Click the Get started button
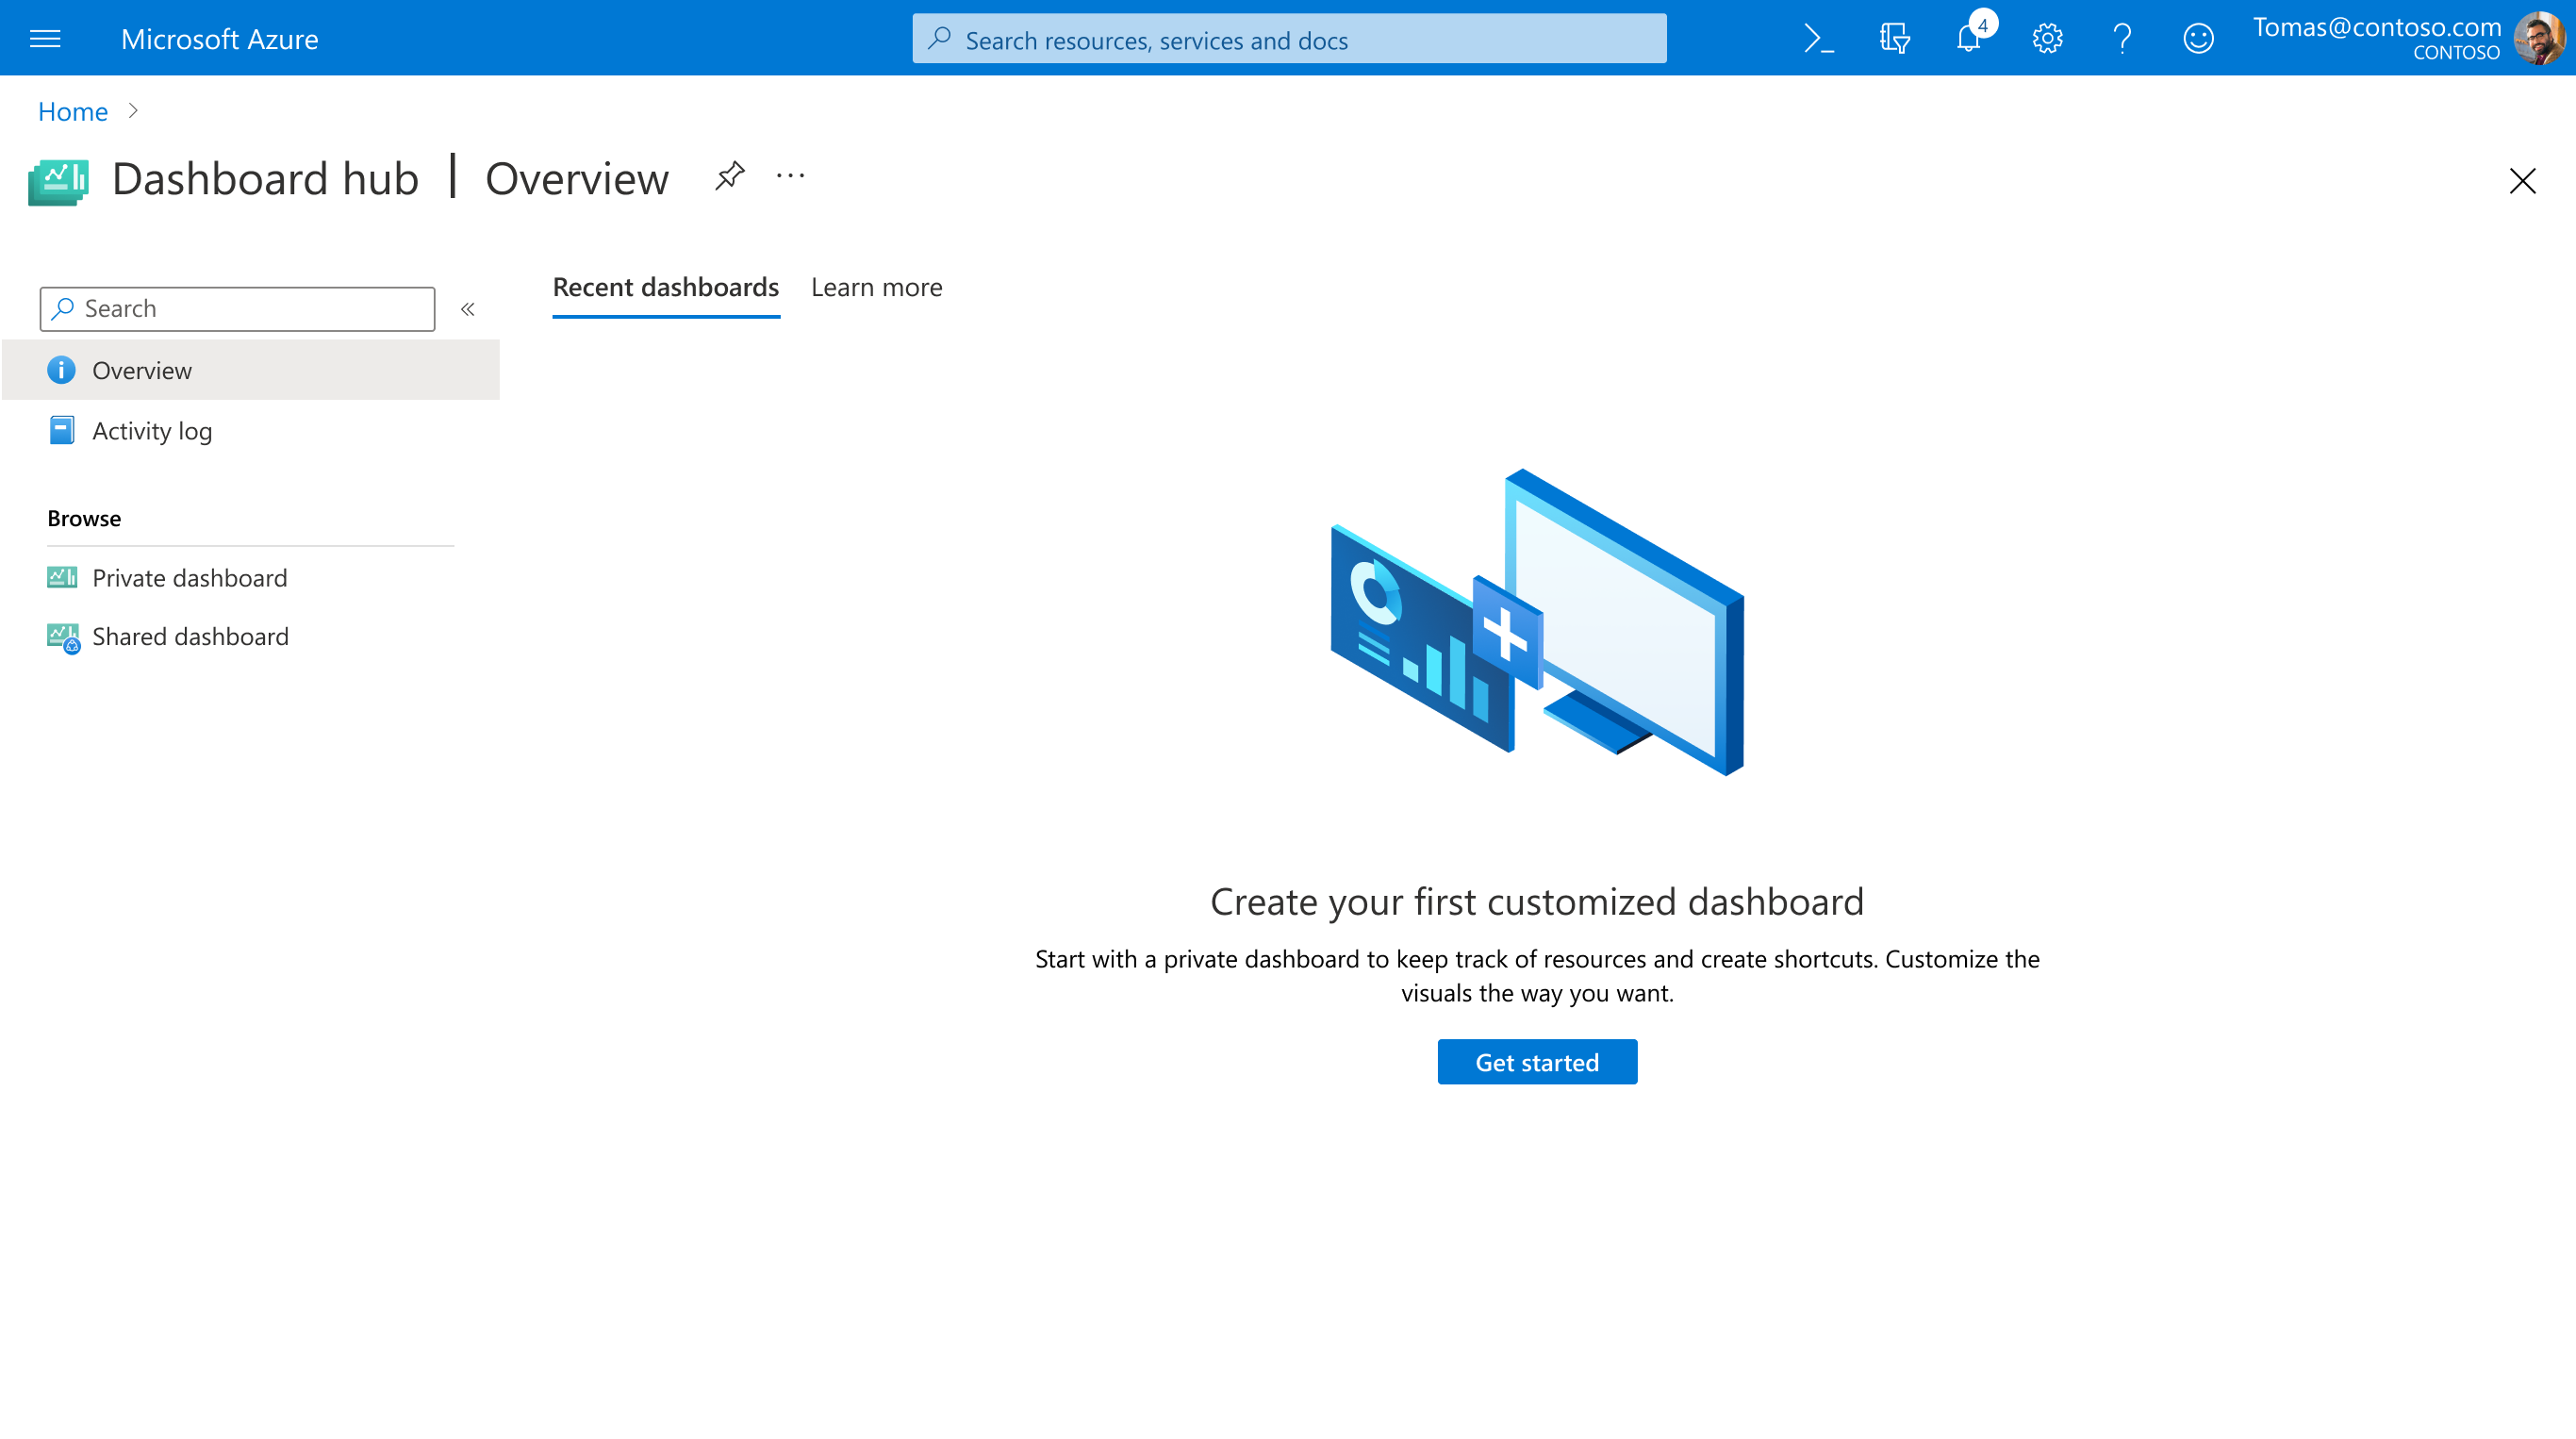Screen dimensions: 2576x1439 1536,1062
